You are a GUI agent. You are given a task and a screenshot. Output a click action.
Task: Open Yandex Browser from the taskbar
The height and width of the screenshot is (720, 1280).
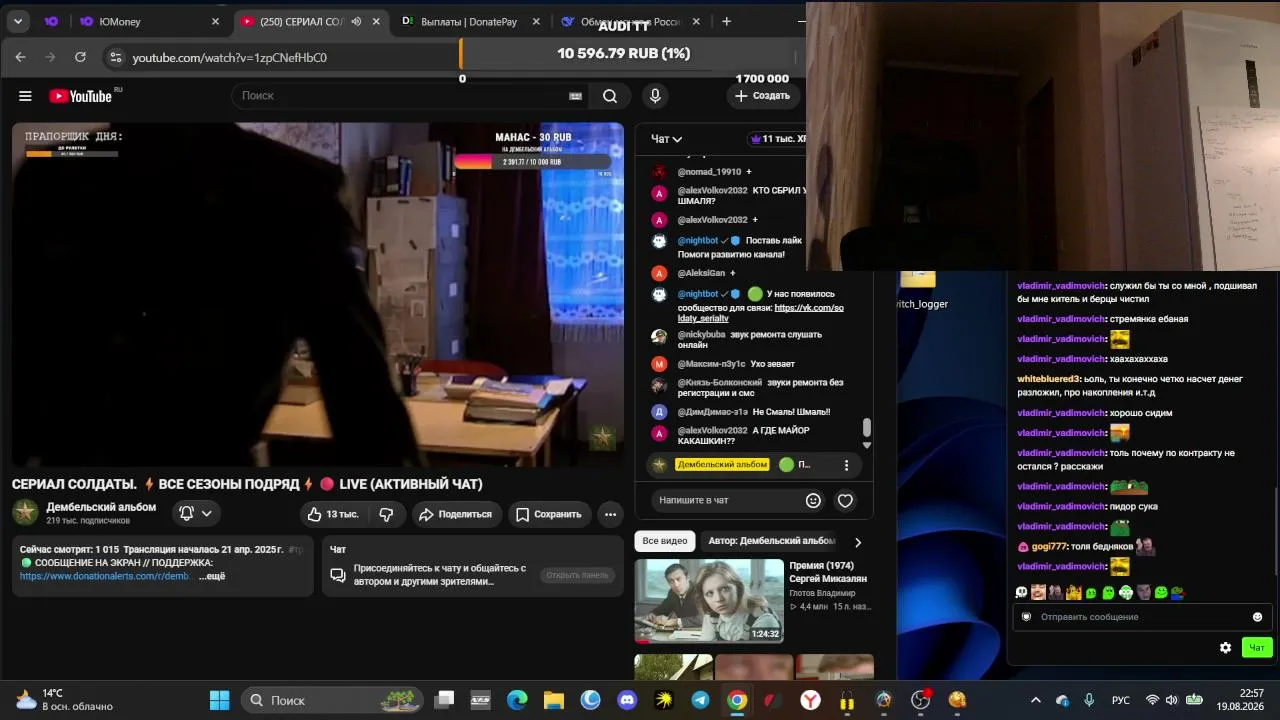pyautogui.click(x=810, y=700)
